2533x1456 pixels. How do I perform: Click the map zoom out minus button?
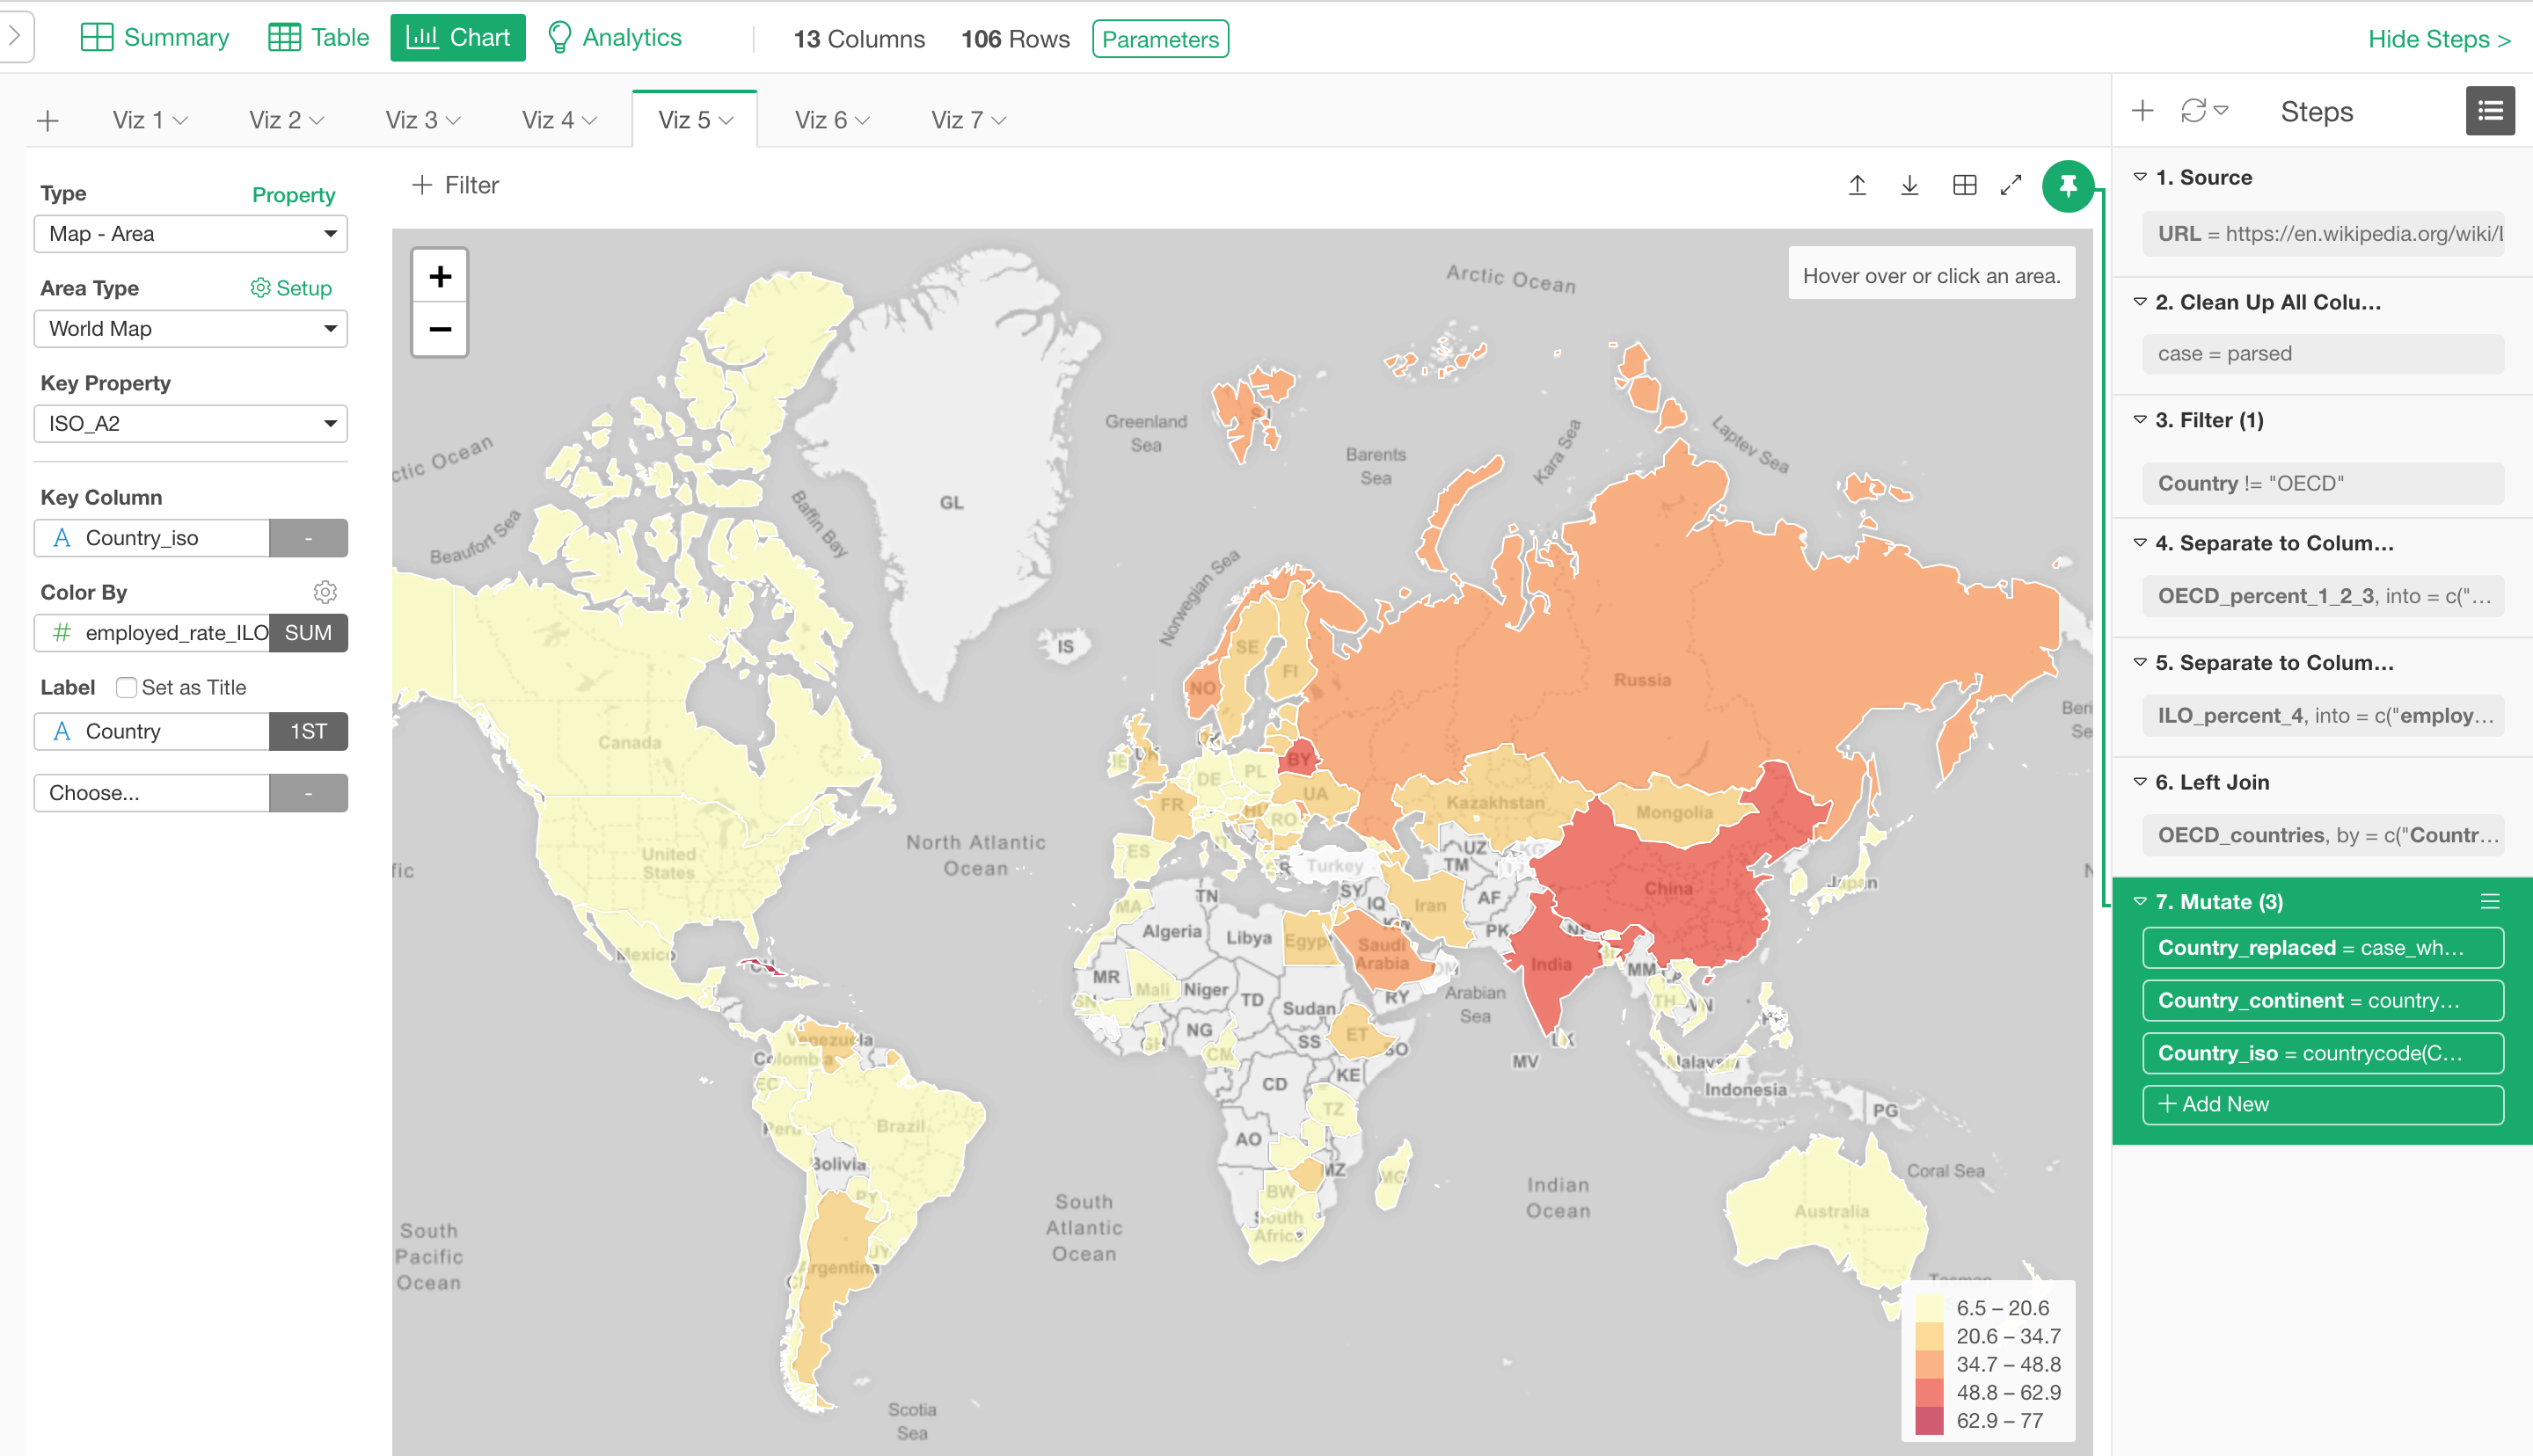click(440, 329)
